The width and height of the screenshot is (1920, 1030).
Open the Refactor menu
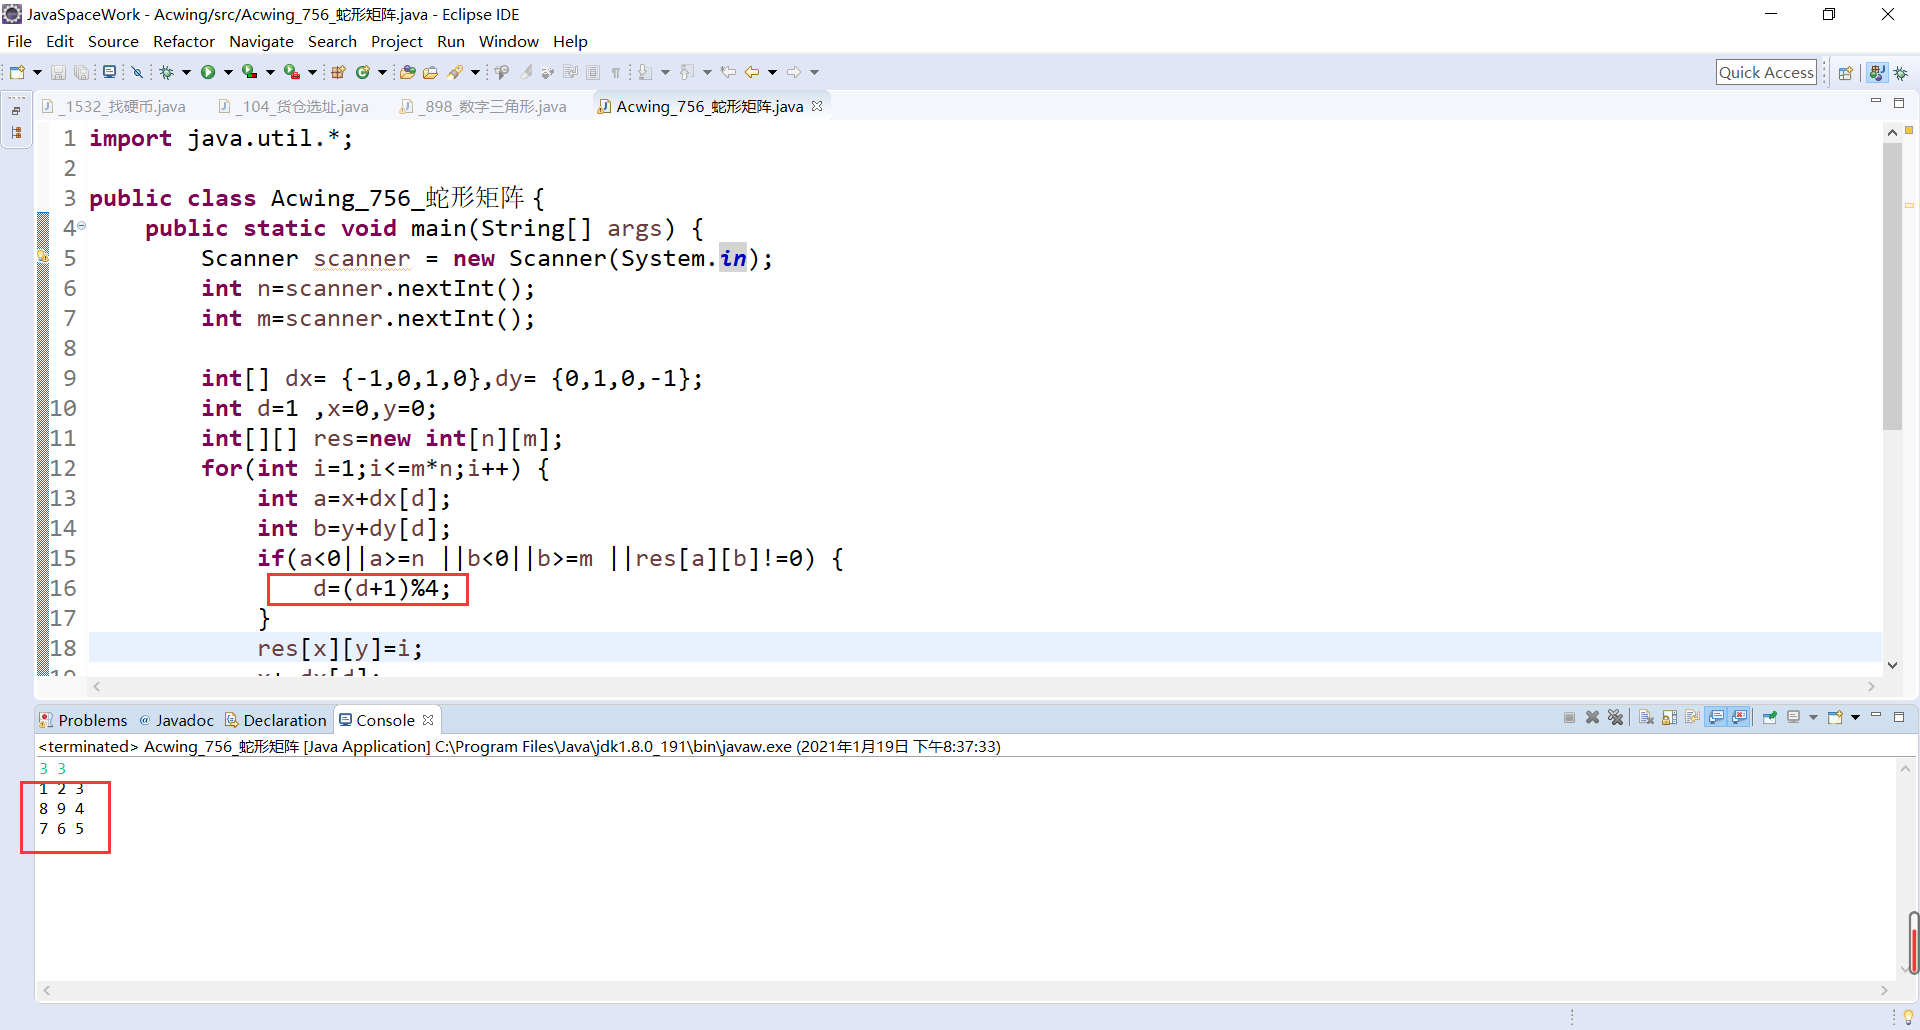(184, 41)
